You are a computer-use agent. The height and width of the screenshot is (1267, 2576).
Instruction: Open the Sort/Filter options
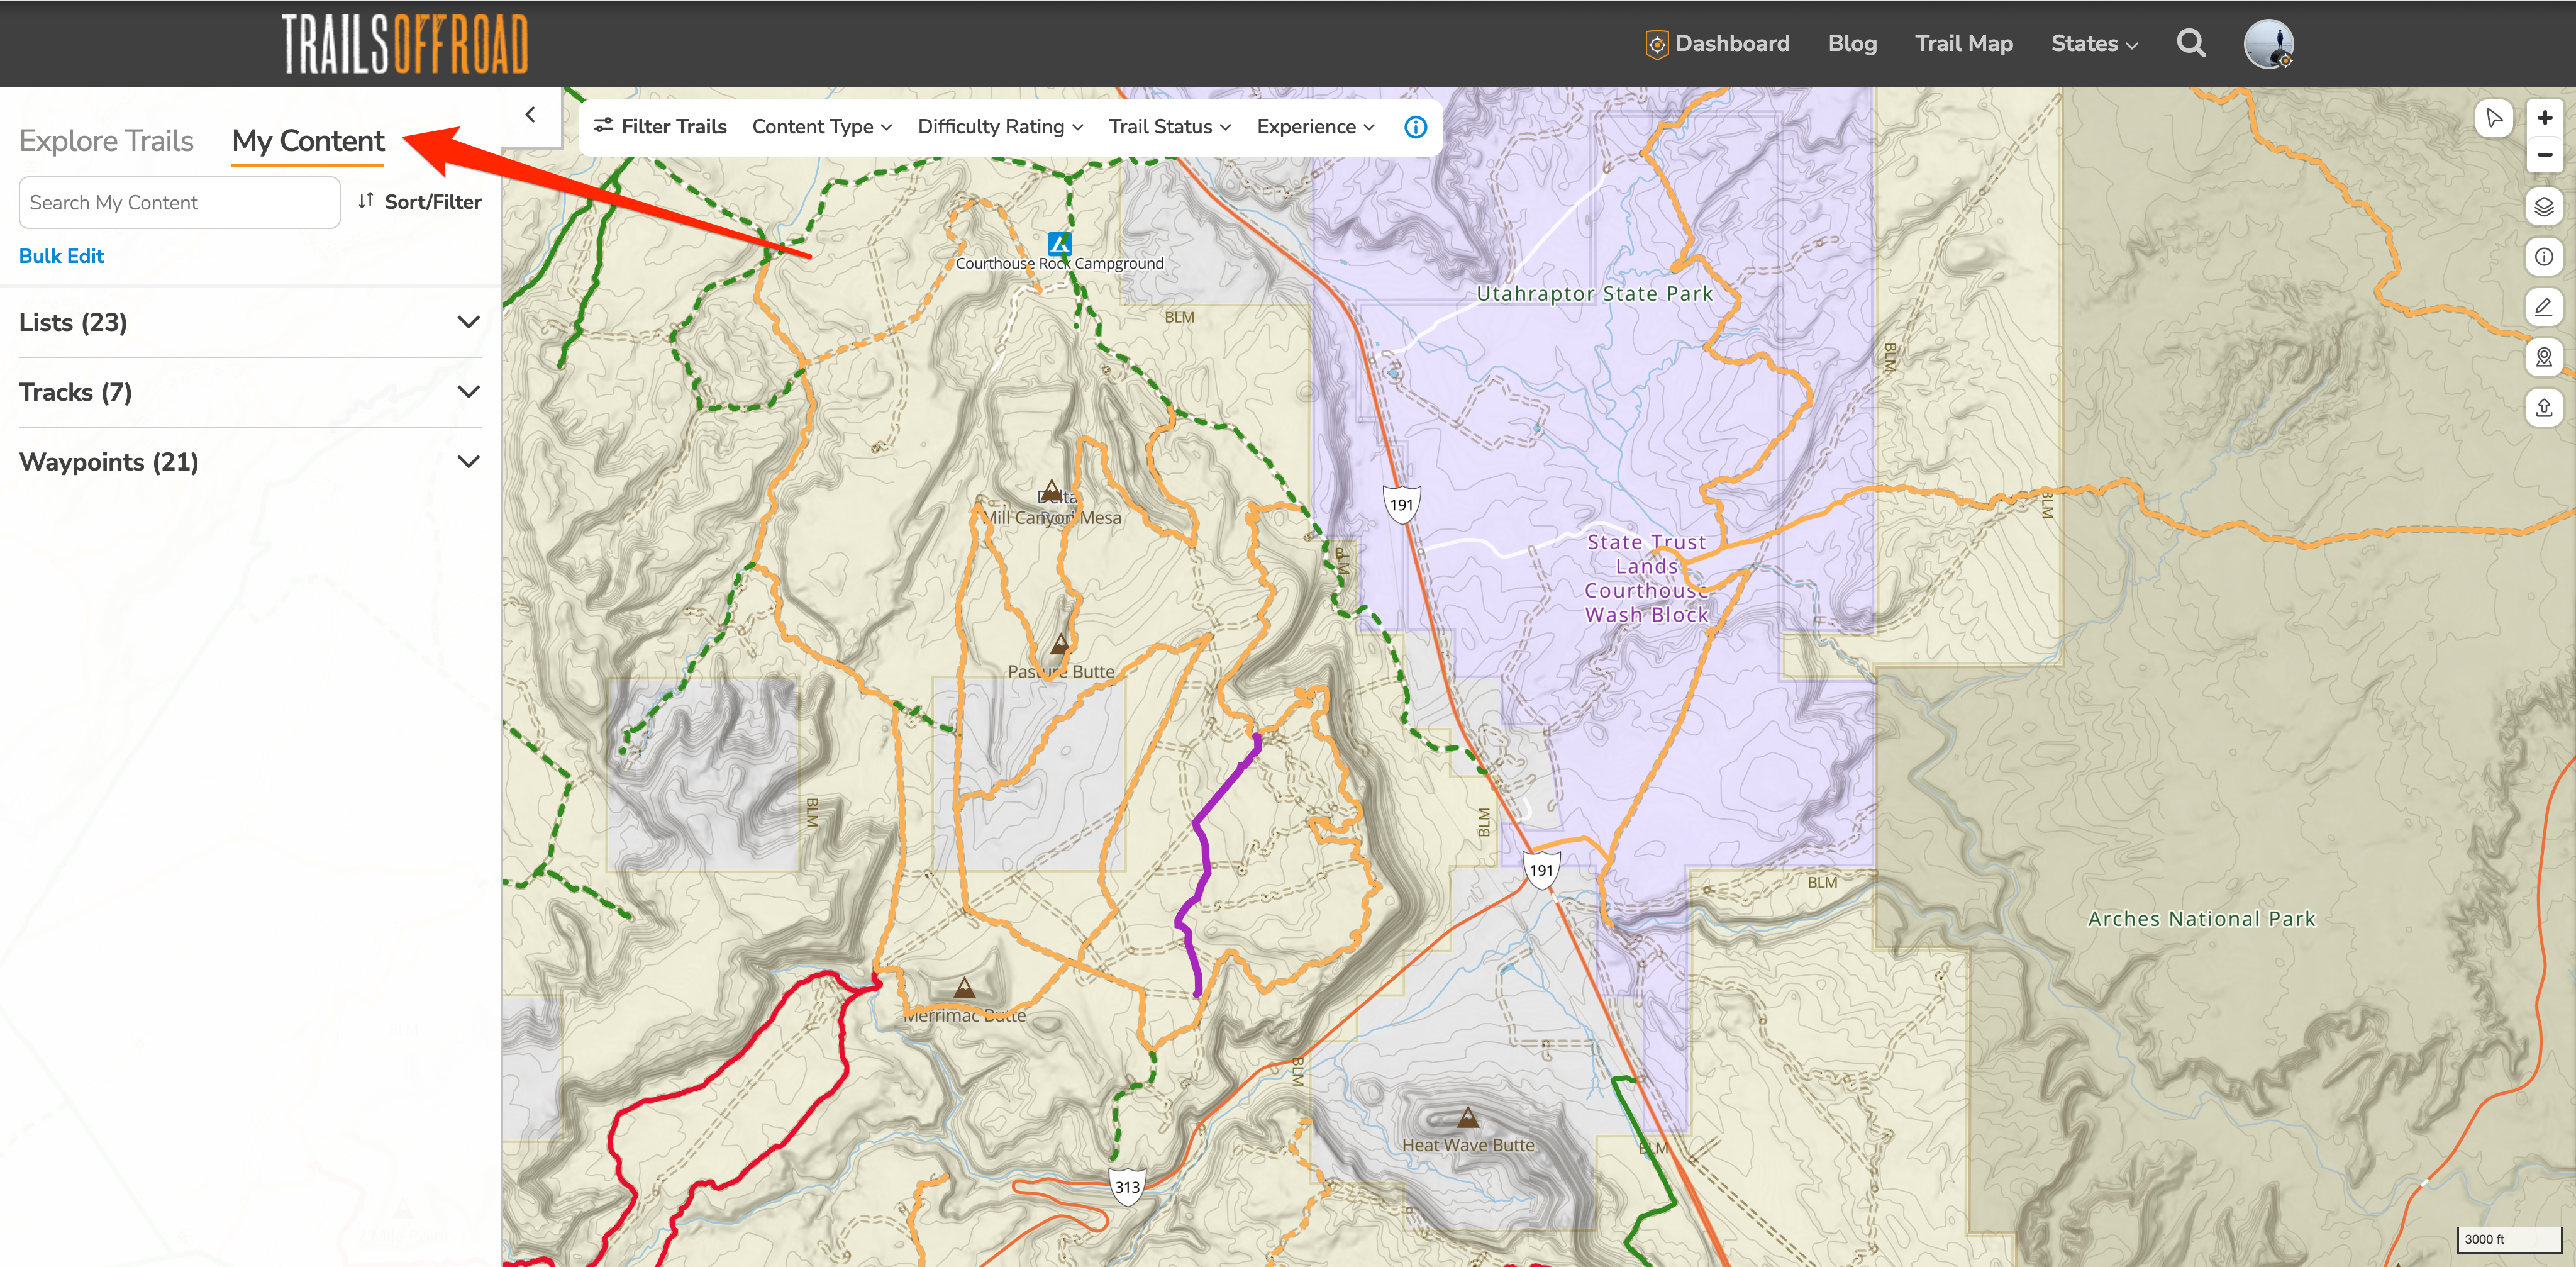tap(419, 202)
